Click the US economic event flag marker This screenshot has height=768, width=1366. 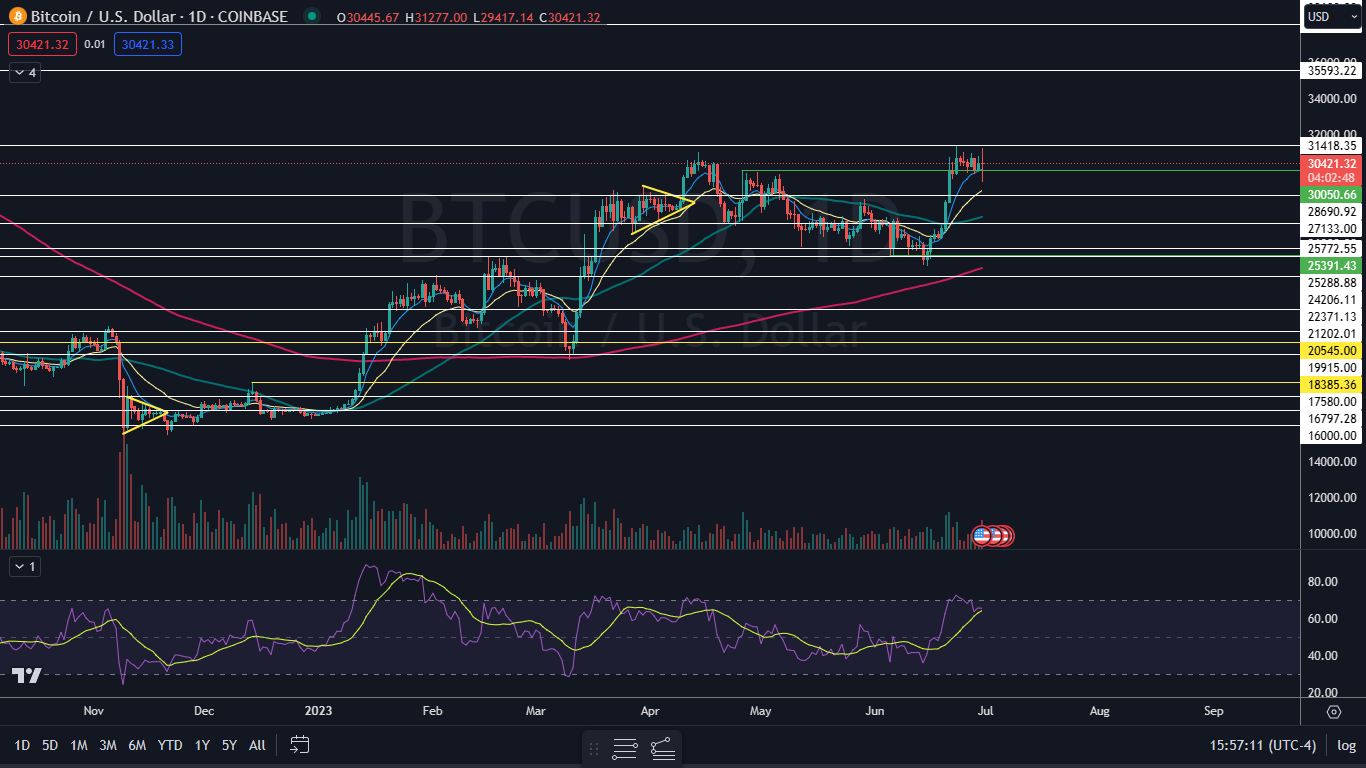click(981, 536)
